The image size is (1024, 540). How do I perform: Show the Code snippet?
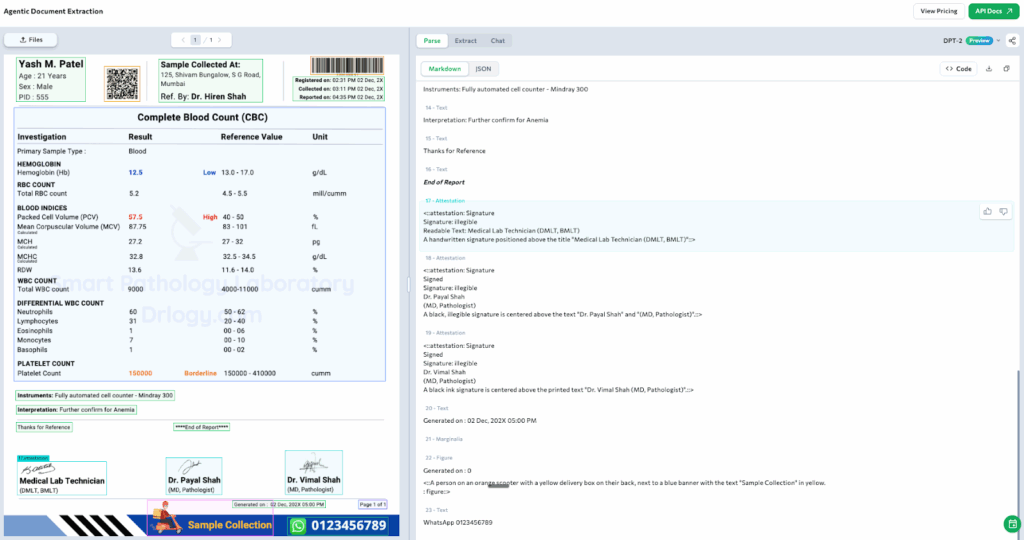958,69
